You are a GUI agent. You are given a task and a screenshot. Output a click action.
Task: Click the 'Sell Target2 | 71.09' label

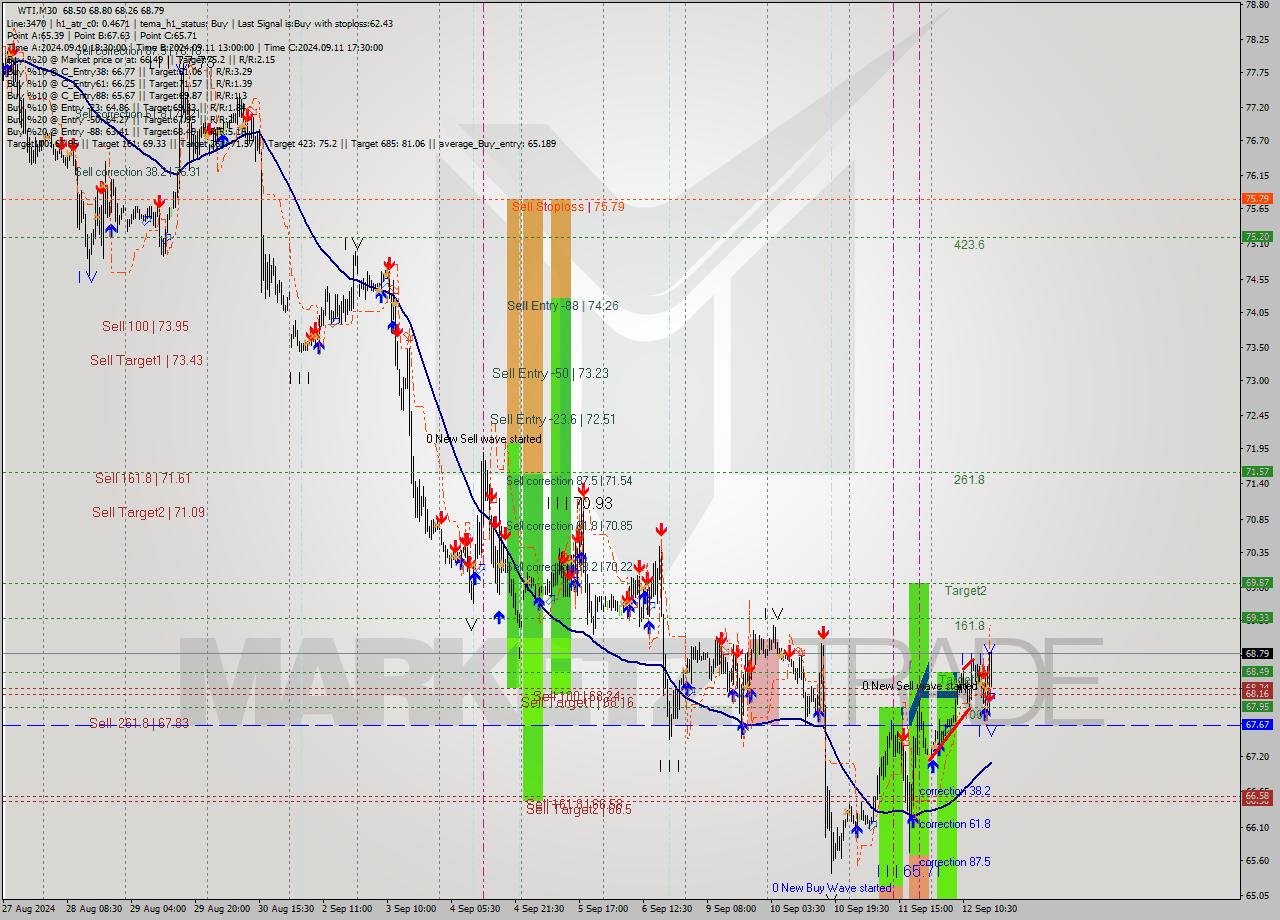148,512
